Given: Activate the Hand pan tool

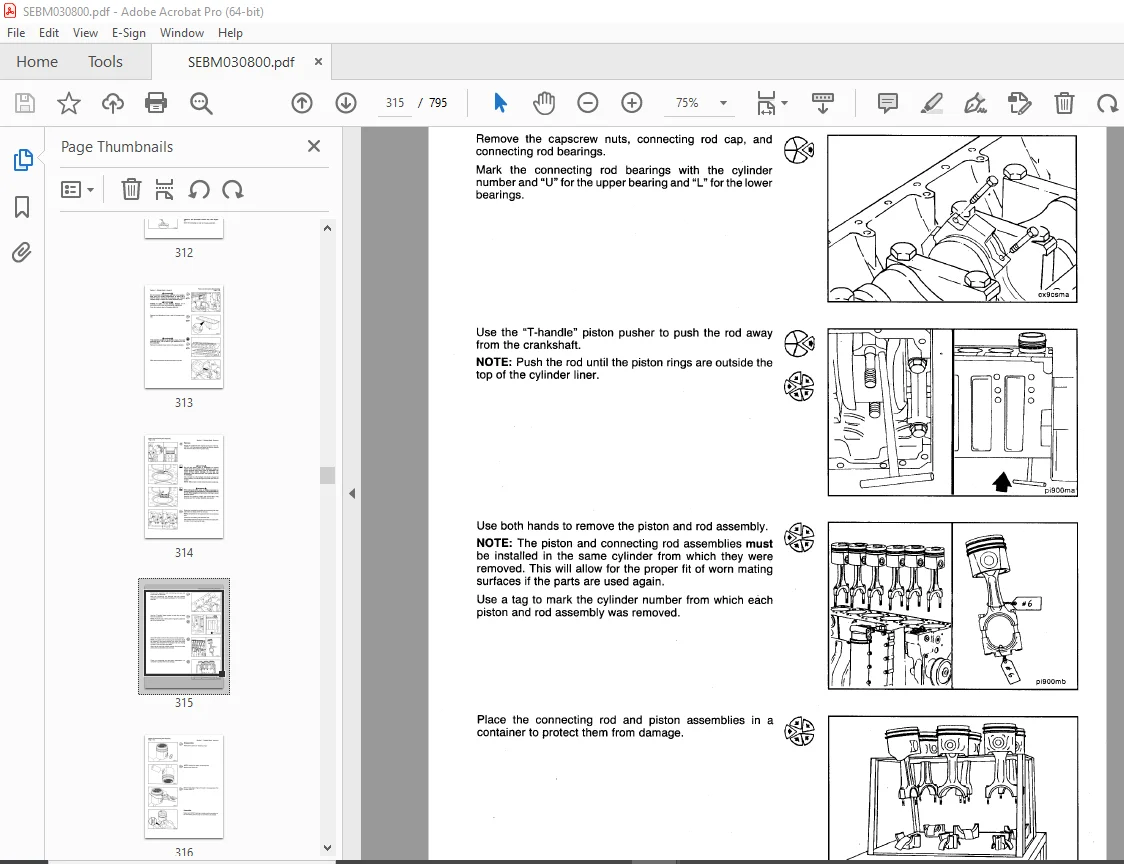Looking at the screenshot, I should (x=544, y=103).
